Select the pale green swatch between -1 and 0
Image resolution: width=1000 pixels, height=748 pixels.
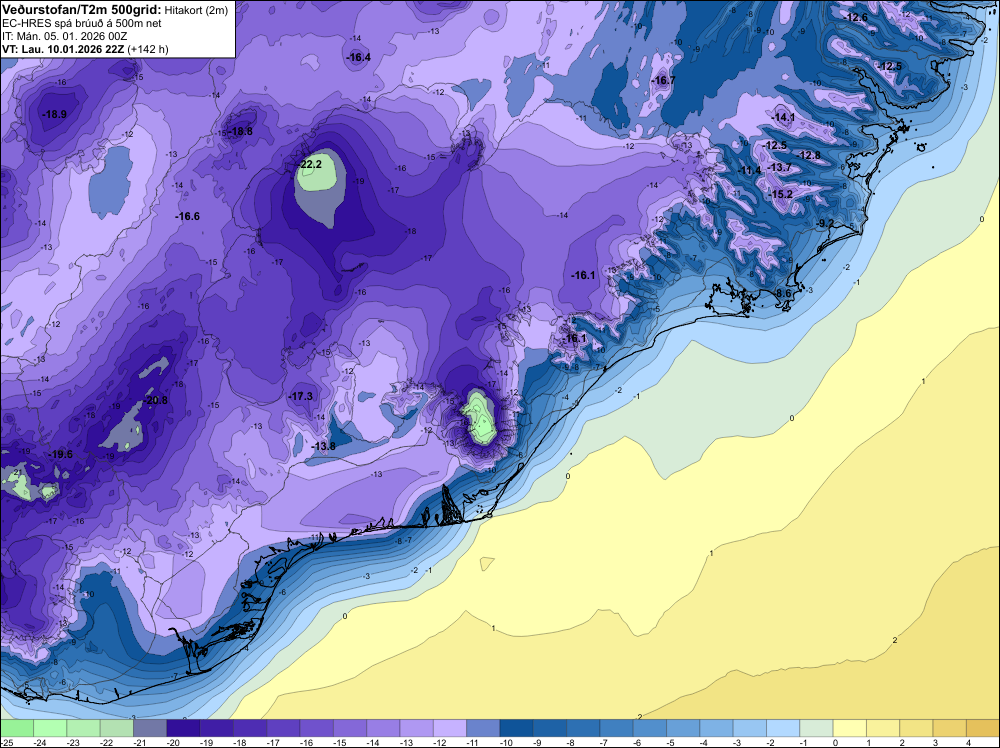(x=816, y=728)
